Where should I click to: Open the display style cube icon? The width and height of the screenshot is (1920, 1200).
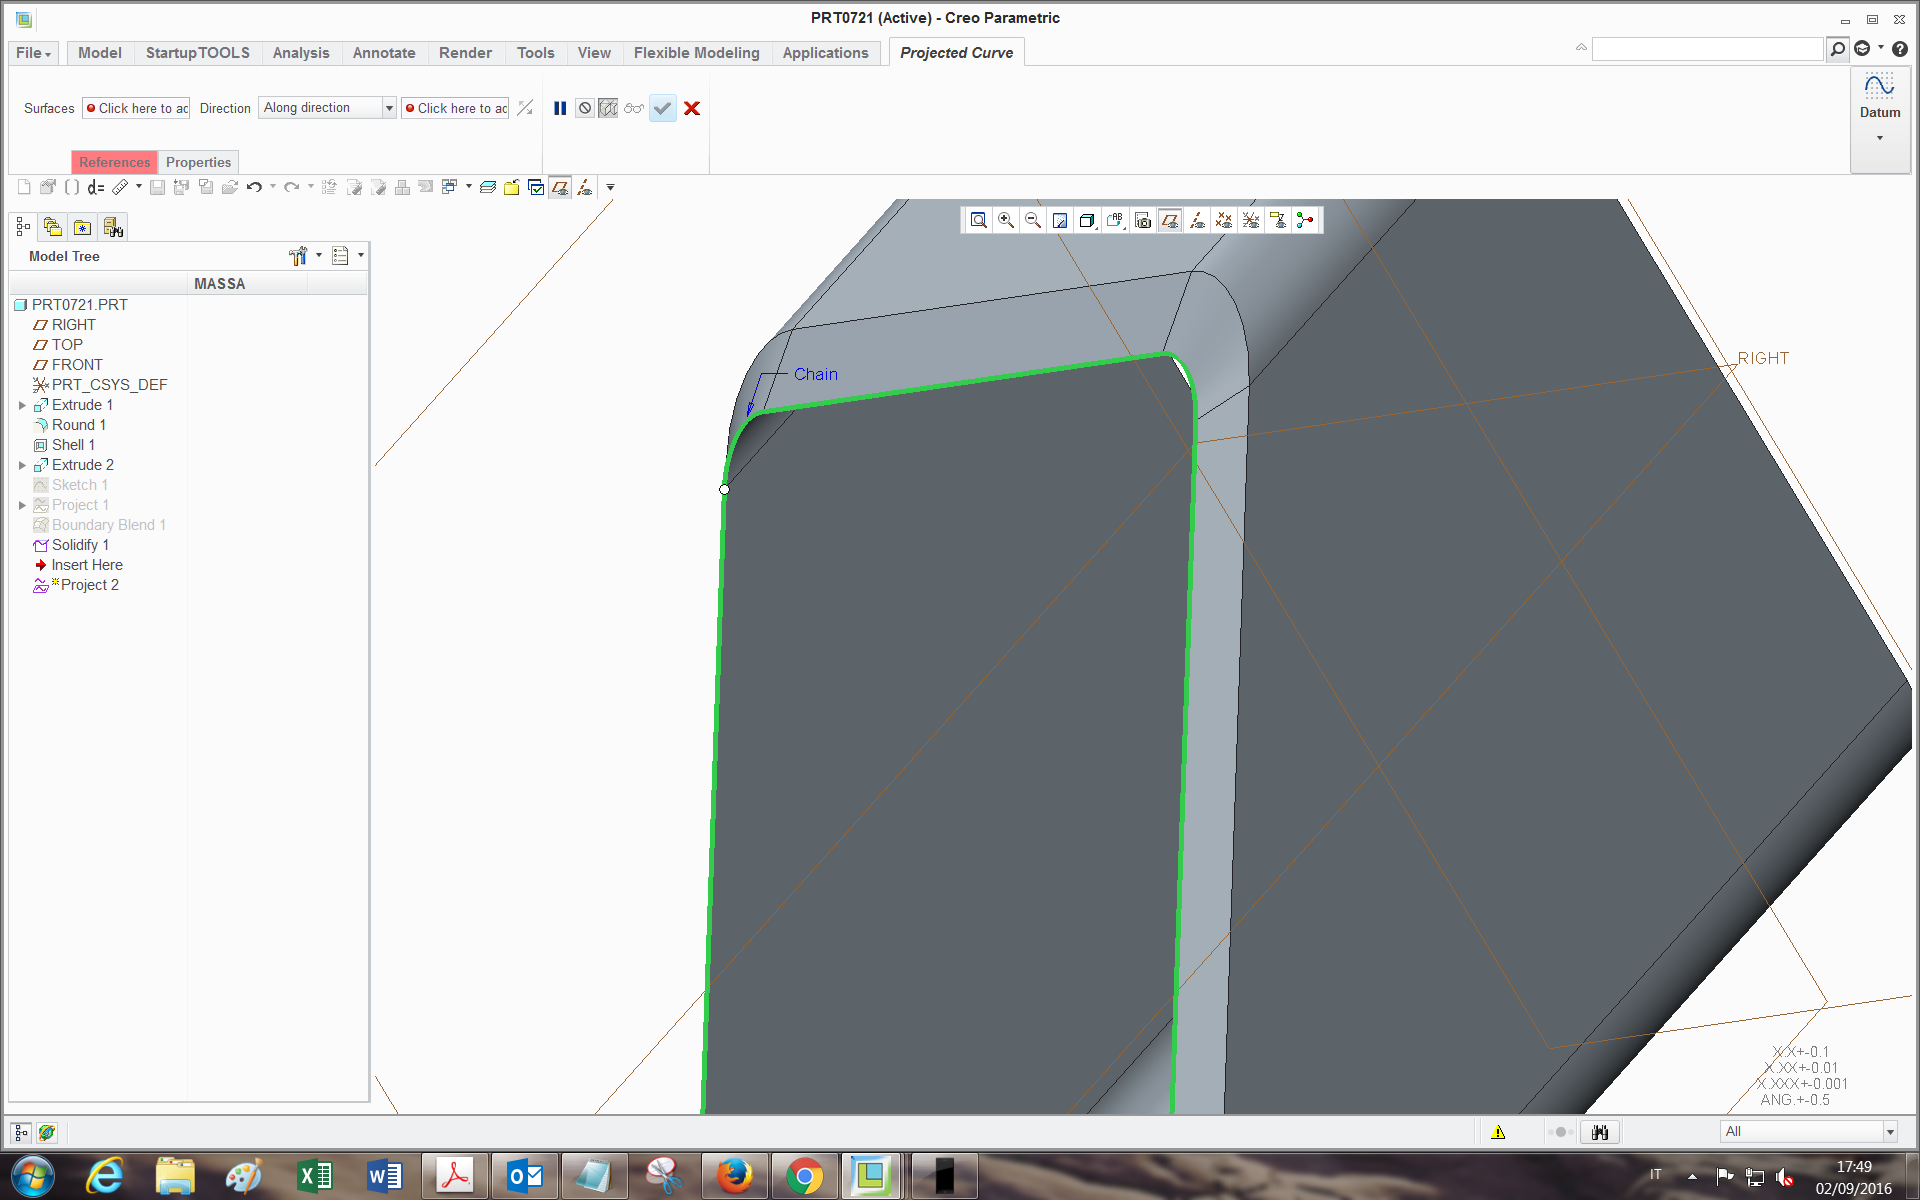(x=1087, y=220)
